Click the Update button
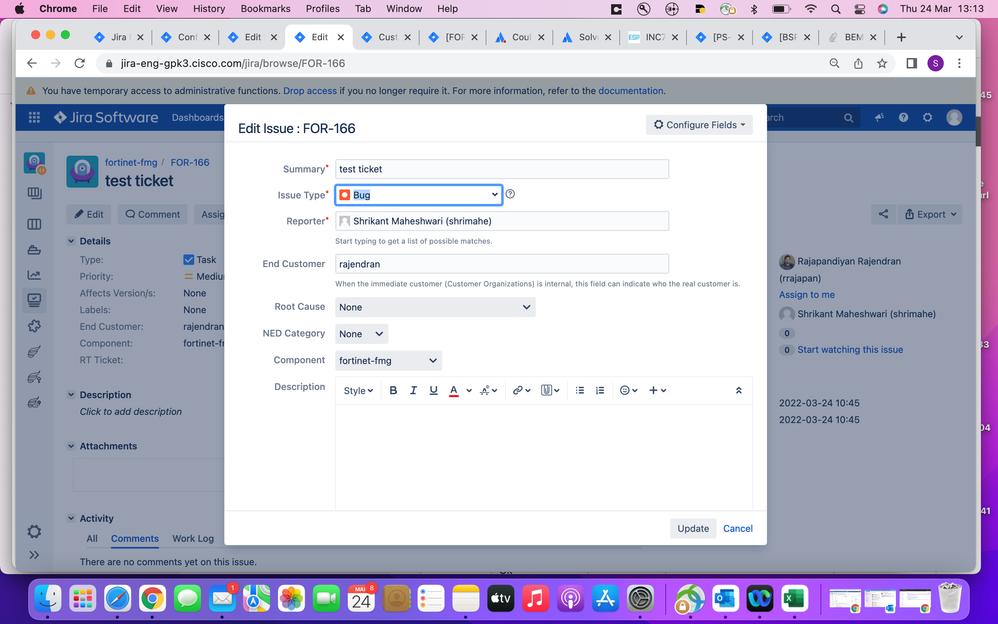This screenshot has width=998, height=624. (x=692, y=528)
